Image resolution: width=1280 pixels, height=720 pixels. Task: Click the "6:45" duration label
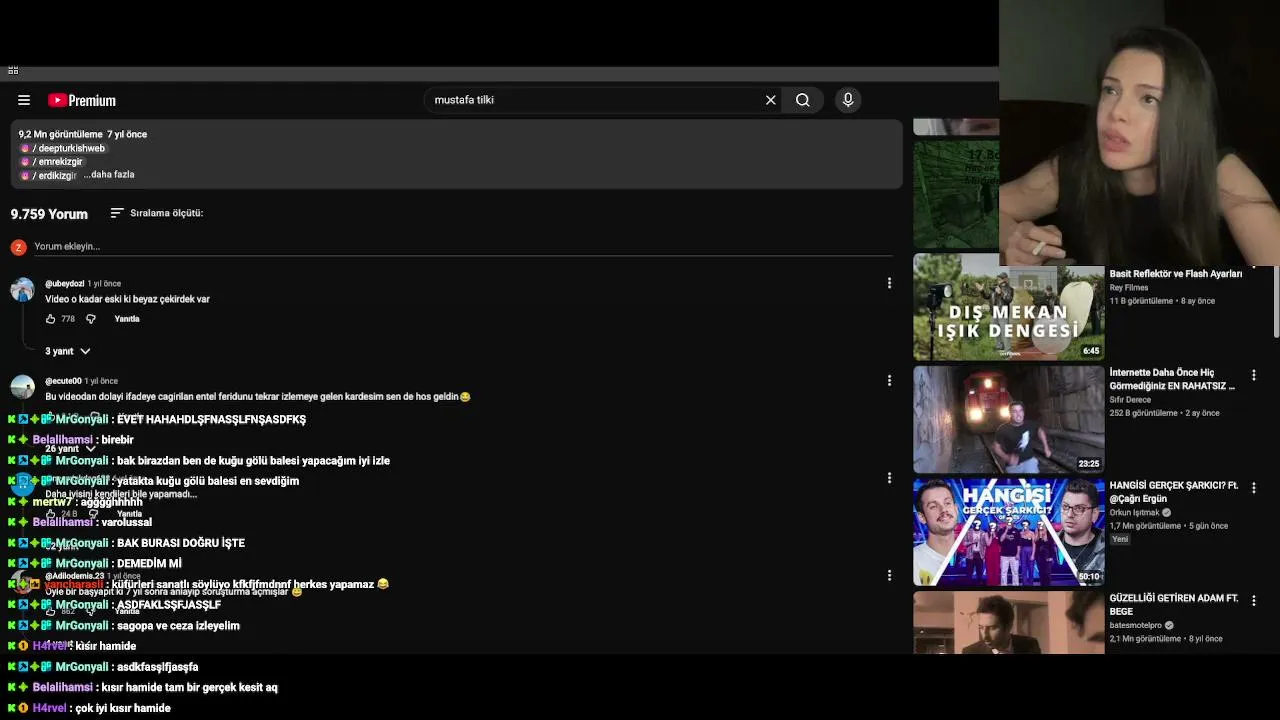[1091, 351]
